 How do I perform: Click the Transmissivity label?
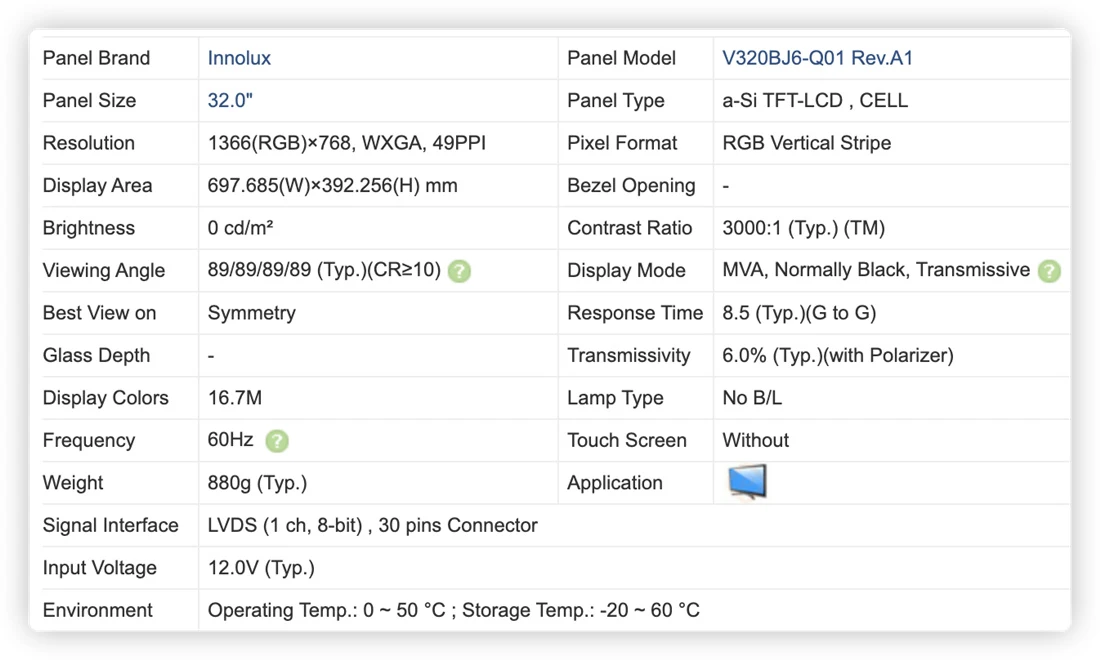coord(629,356)
